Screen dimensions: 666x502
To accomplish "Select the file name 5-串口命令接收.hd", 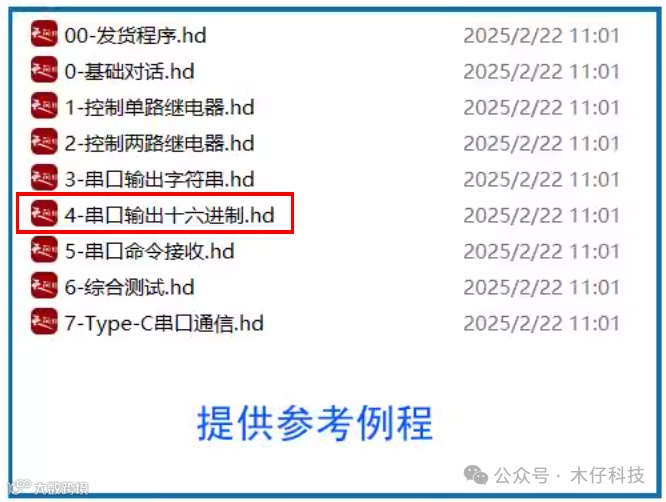I will tap(150, 251).
